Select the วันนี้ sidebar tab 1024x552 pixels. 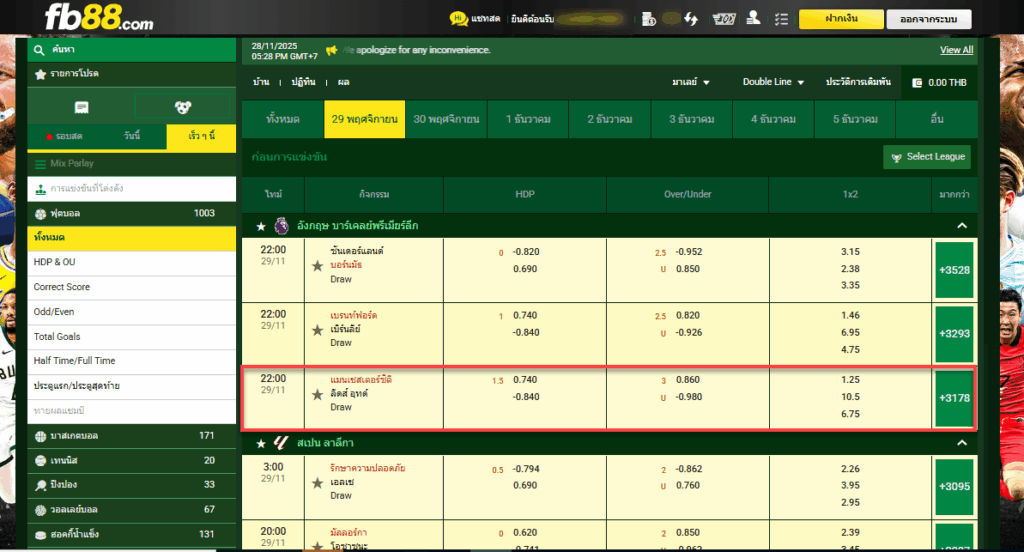click(x=132, y=137)
